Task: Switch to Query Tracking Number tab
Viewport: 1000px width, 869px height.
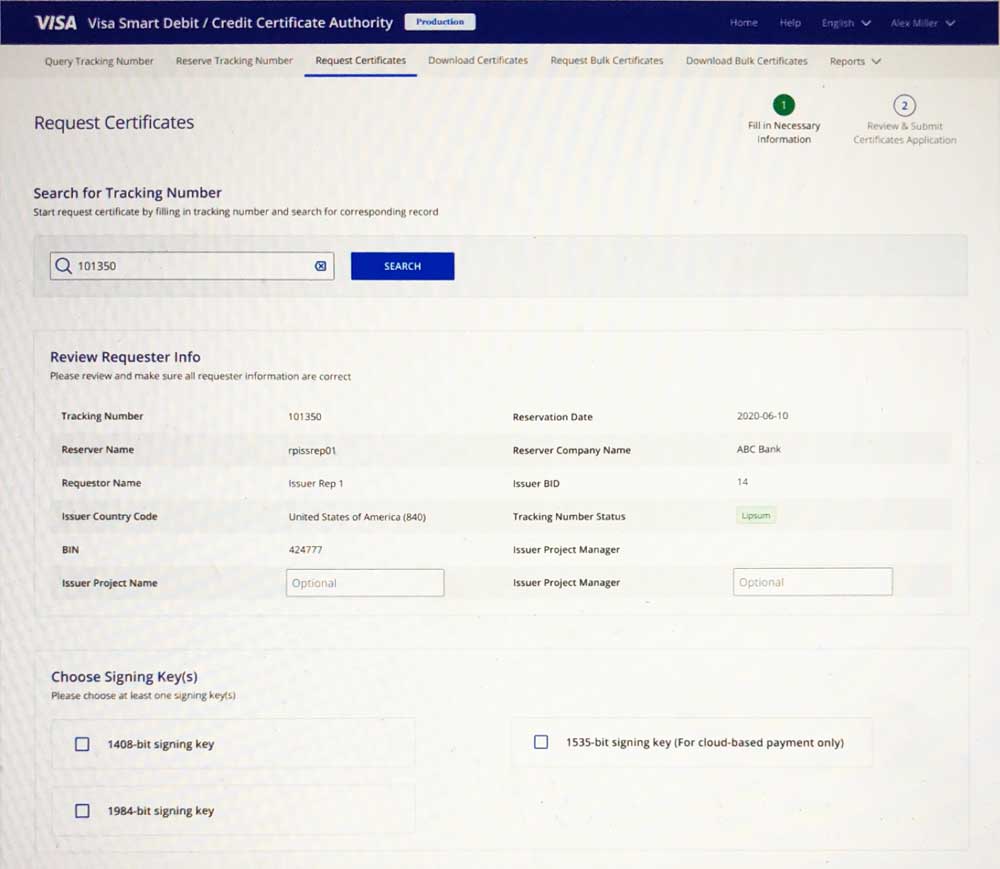Action: click(99, 61)
